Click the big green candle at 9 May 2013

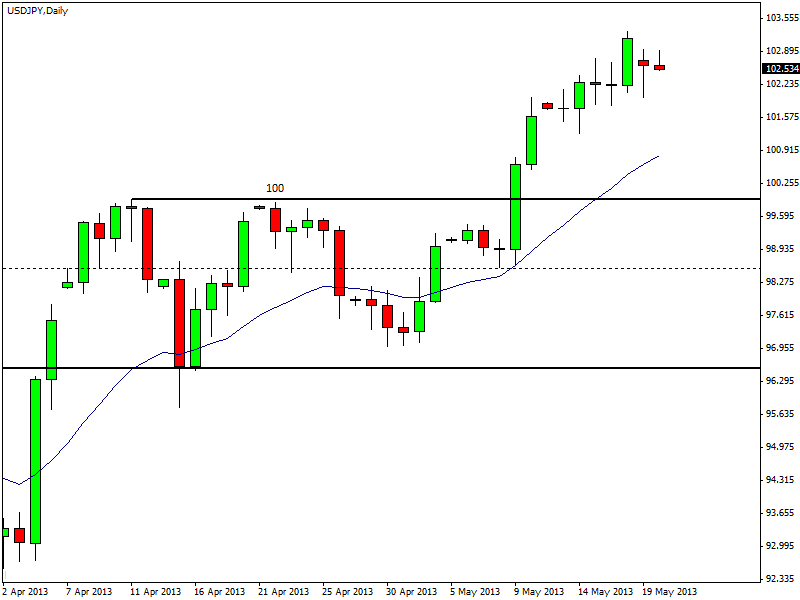pyautogui.click(x=516, y=207)
